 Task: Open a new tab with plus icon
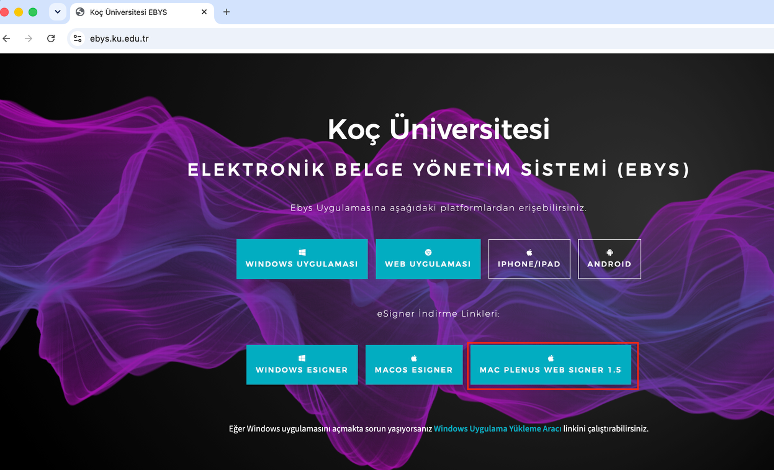pos(227,12)
